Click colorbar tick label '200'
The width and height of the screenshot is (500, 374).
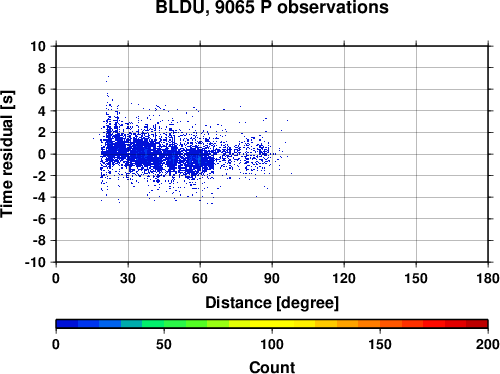(x=488, y=344)
